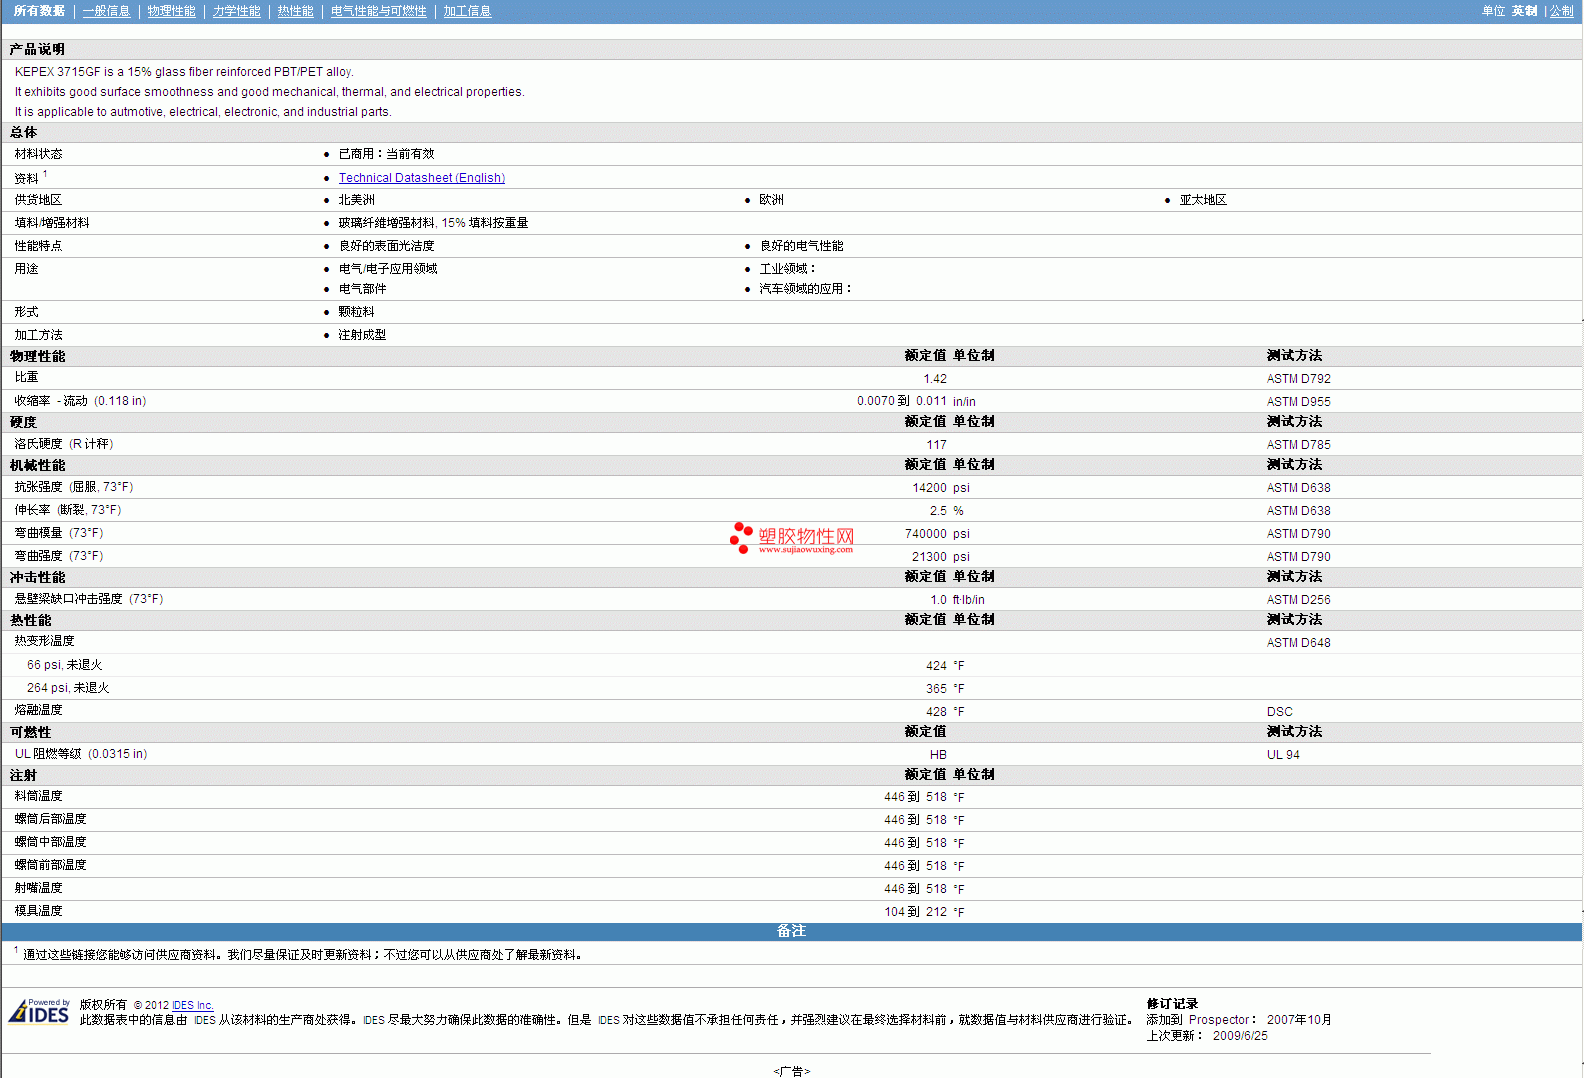Viewport: 1584px width, 1078px height.
Task: Open the 电气性能与可燃性 navigation link
Action: coord(378,11)
